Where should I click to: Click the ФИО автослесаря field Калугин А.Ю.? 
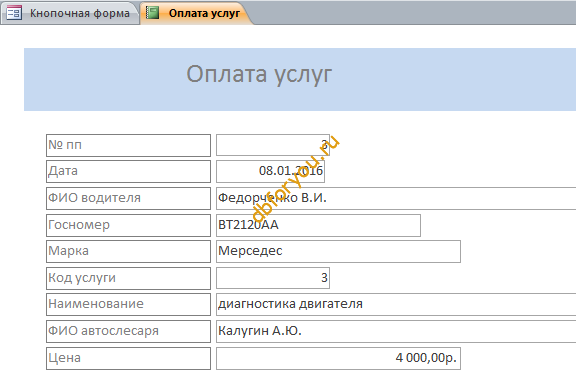tap(396, 331)
